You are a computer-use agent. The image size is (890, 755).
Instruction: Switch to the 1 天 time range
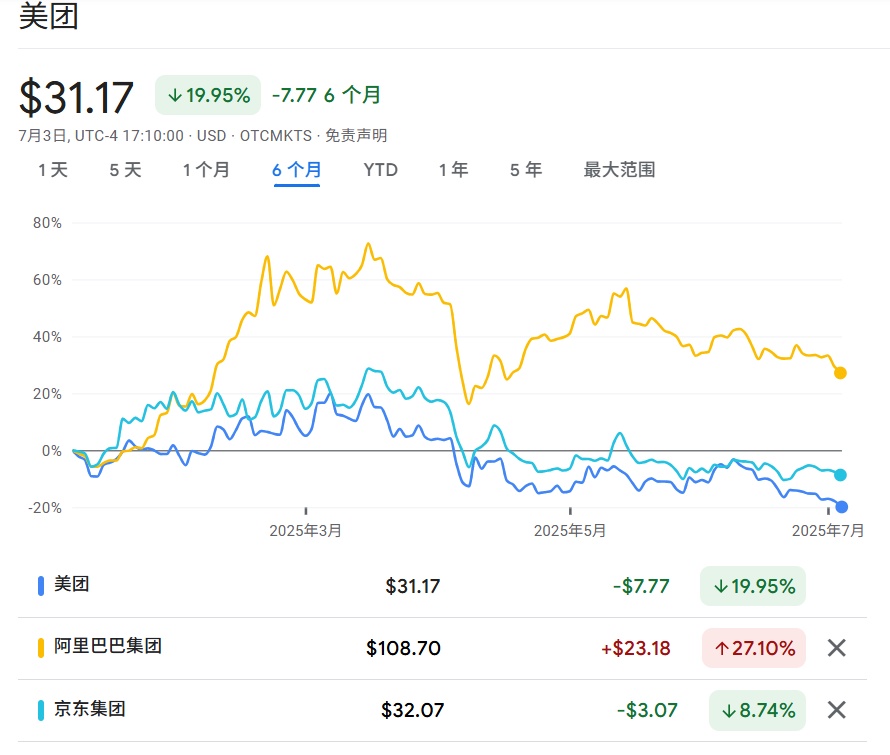[53, 170]
